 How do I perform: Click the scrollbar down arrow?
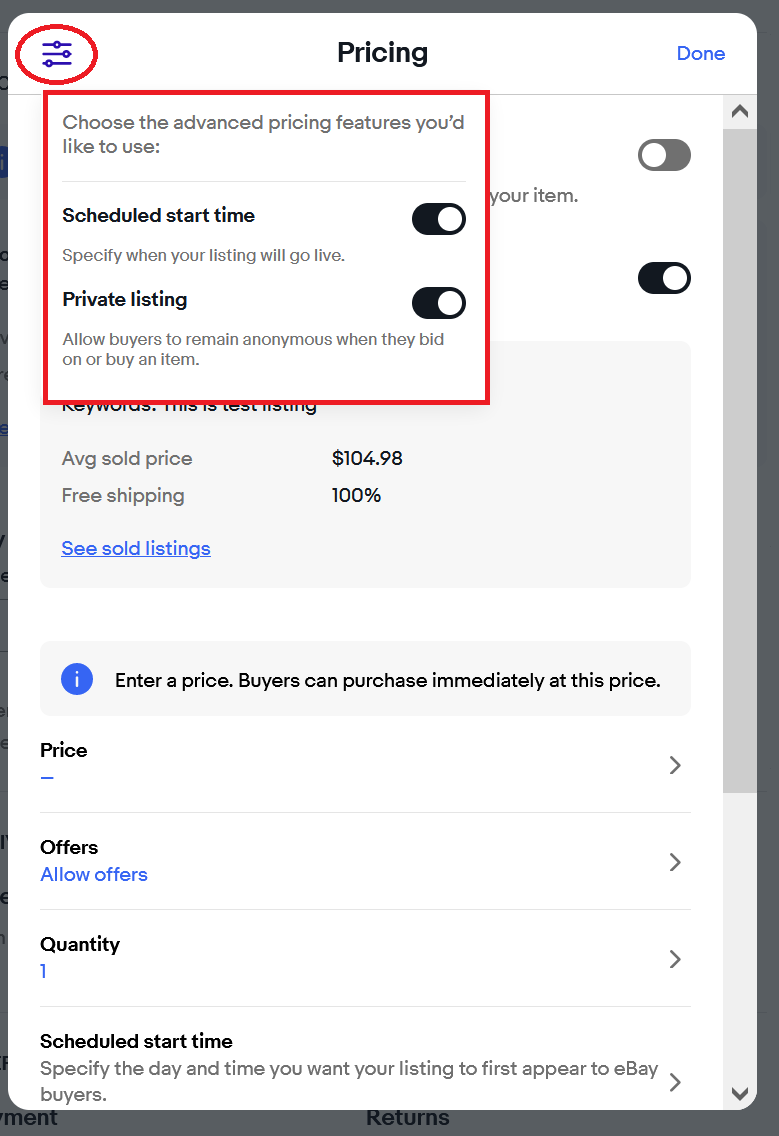[740, 1093]
